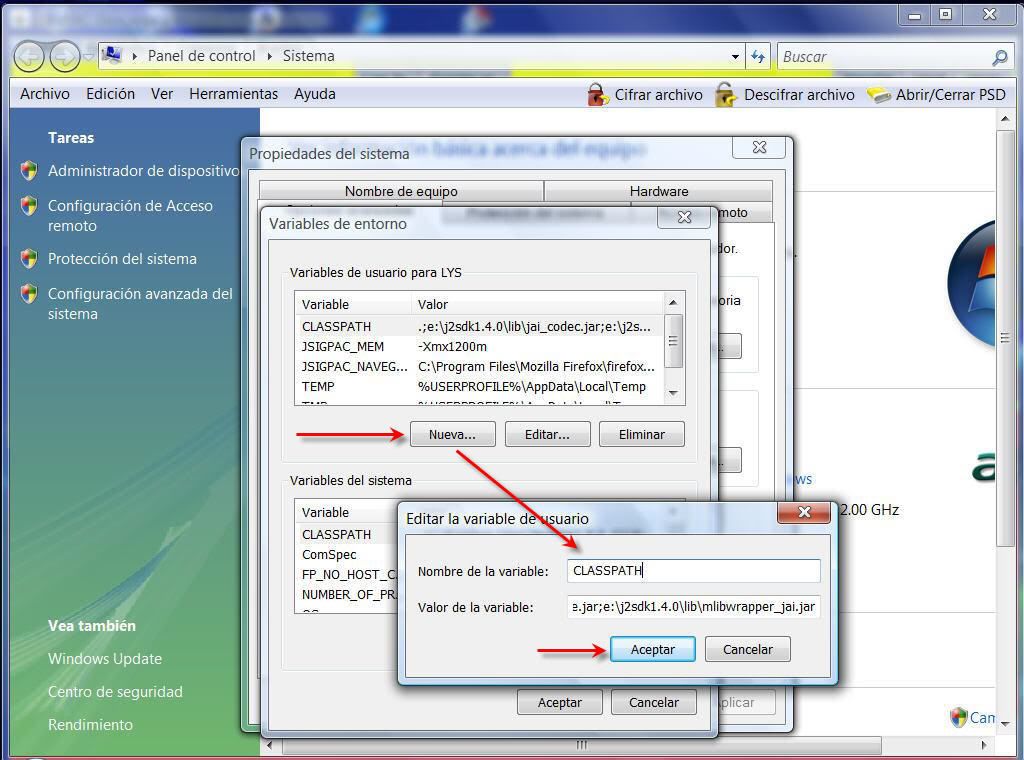
Task: Select CLASSPATH row in system variables list
Action: pyautogui.click(x=347, y=534)
